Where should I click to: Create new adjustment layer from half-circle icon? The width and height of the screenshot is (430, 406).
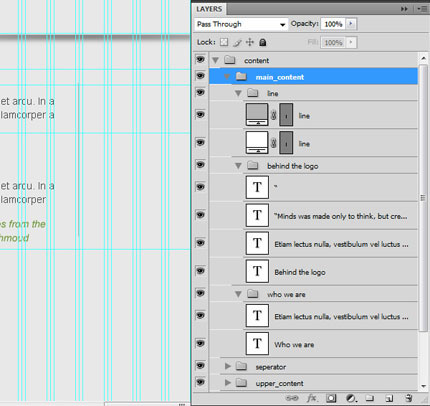(351, 398)
